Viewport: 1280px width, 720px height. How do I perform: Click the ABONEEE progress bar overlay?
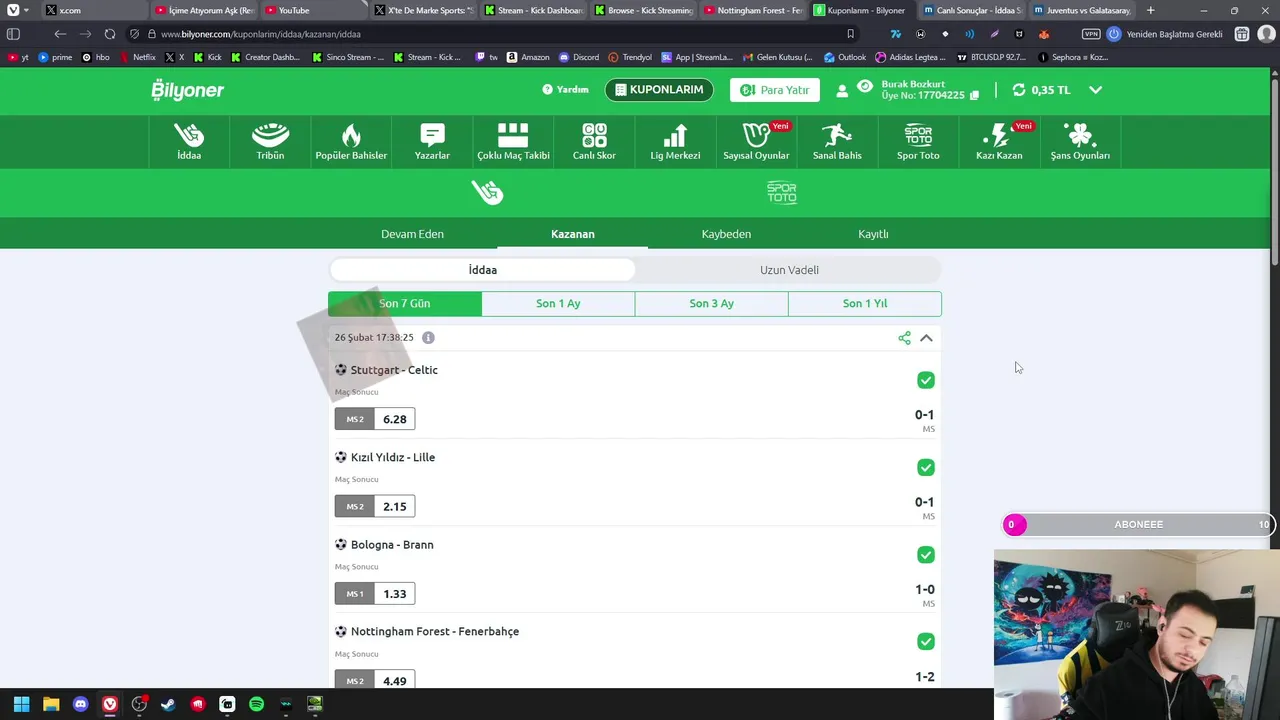pos(1139,524)
